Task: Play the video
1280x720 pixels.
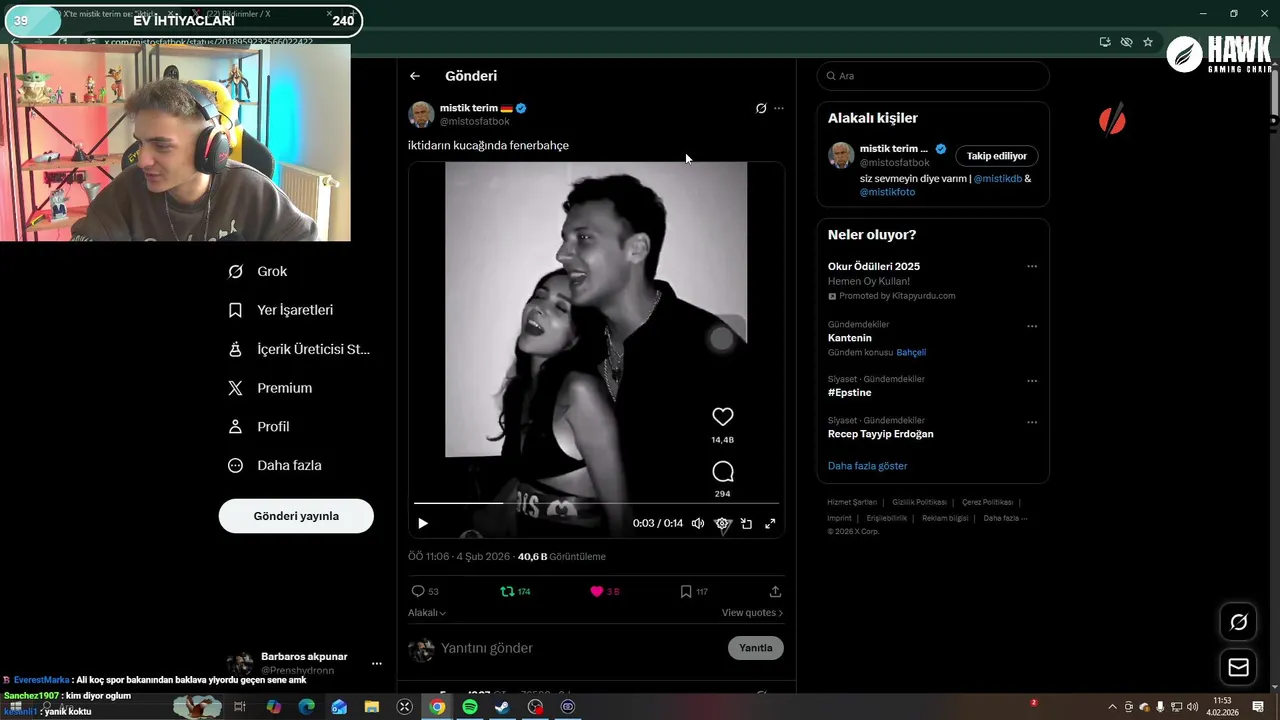Action: click(423, 523)
